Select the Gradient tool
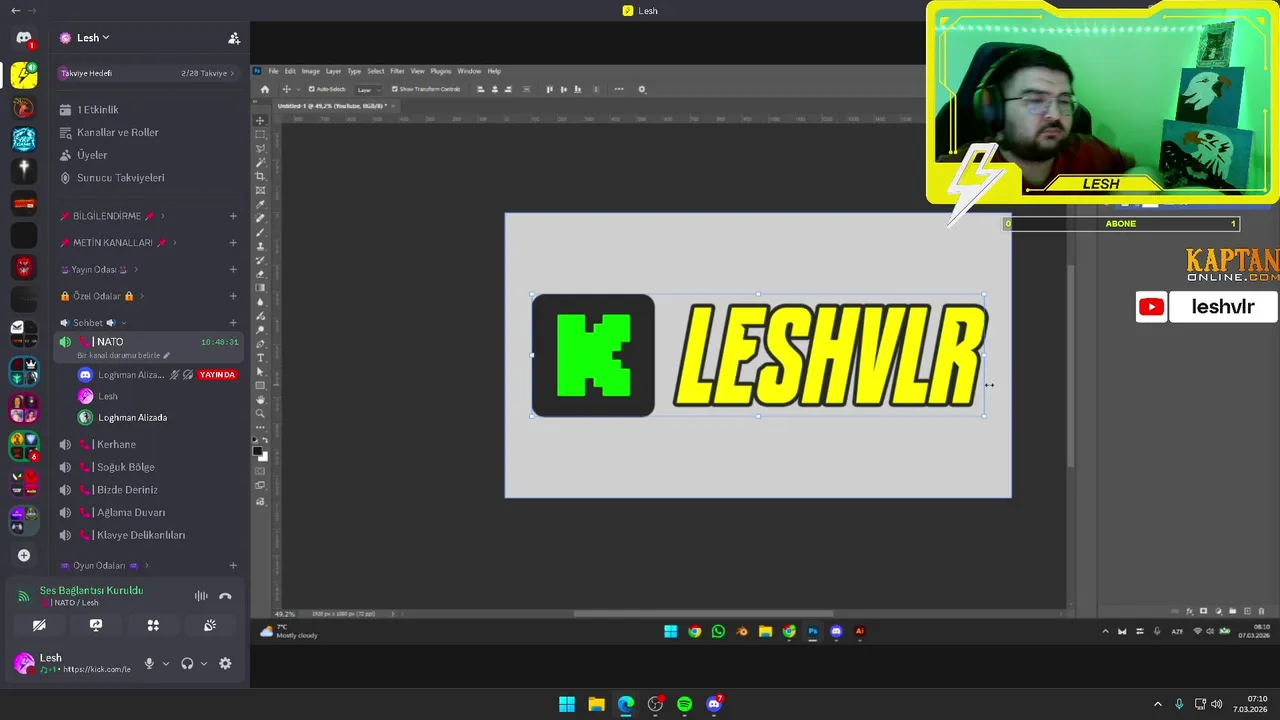The width and height of the screenshot is (1280, 720). (x=260, y=287)
